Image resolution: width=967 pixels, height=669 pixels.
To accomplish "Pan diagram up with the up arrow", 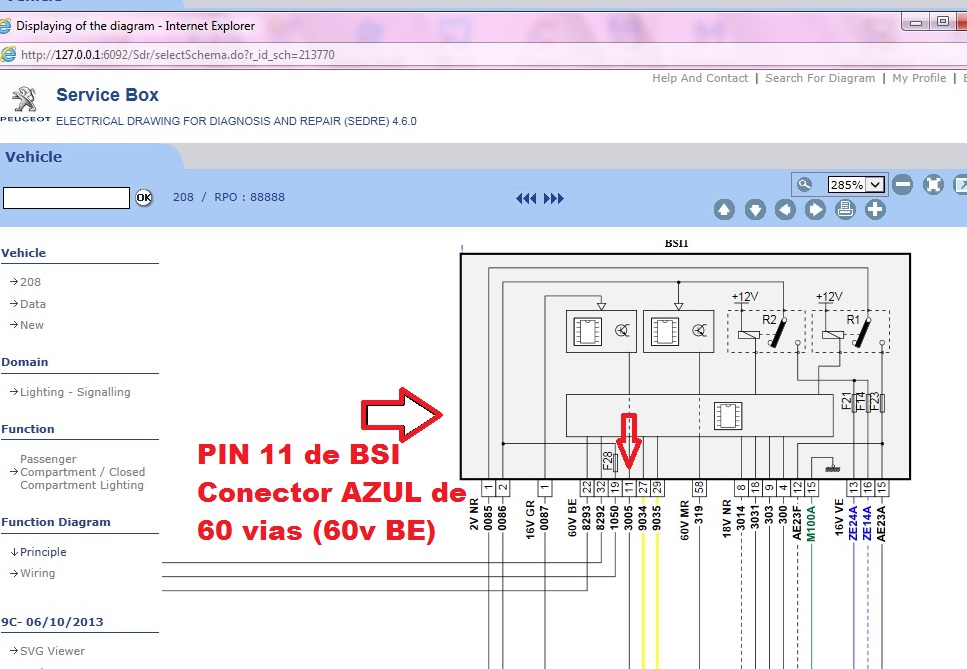I will tap(724, 210).
